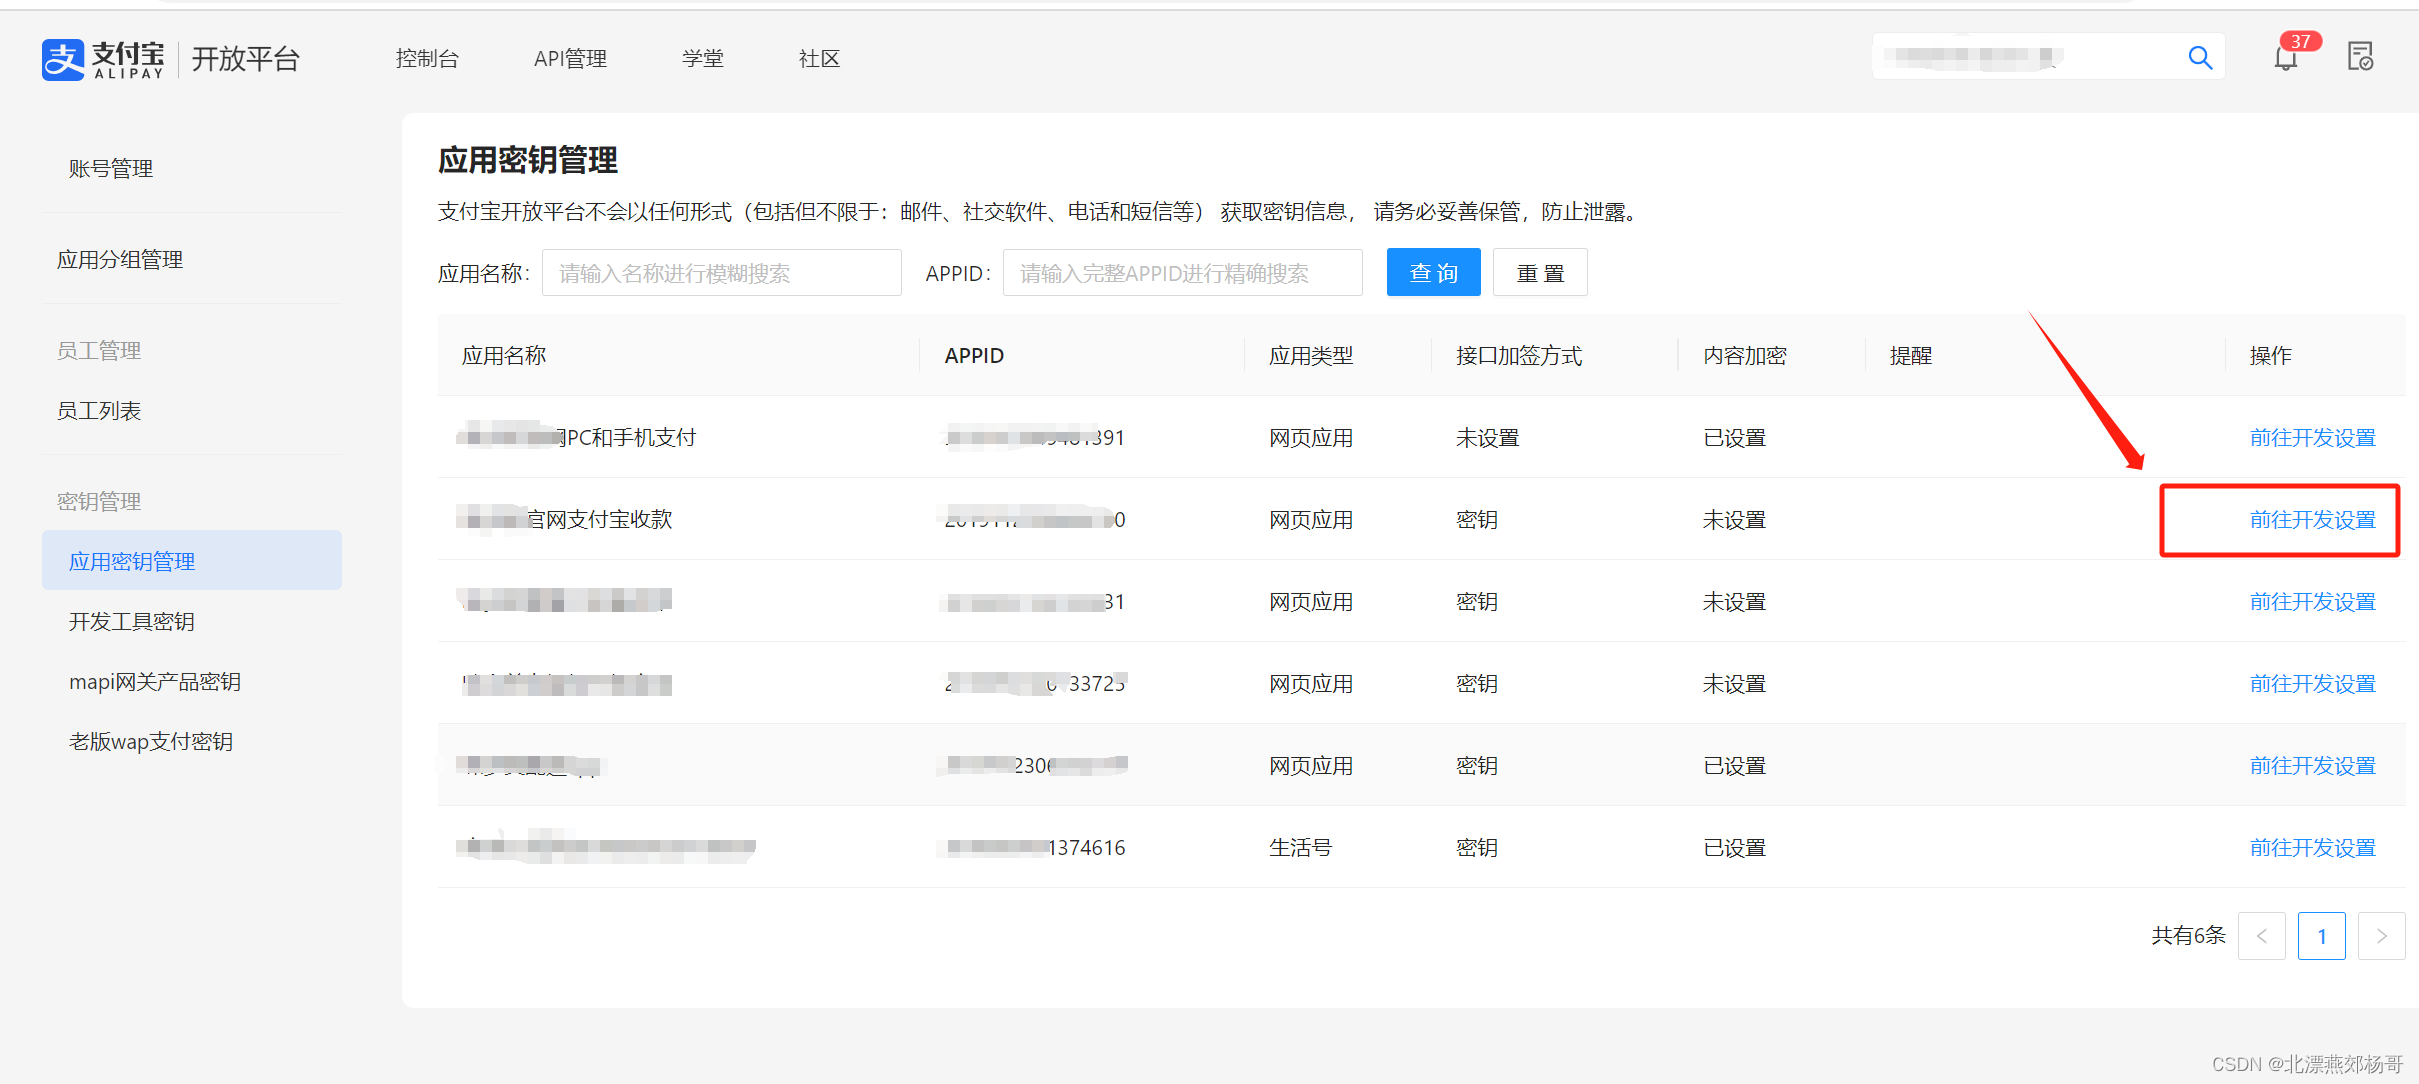Open 前往开发设置 for 生活号 row
This screenshot has height=1084, width=2419.
pos(2312,848)
